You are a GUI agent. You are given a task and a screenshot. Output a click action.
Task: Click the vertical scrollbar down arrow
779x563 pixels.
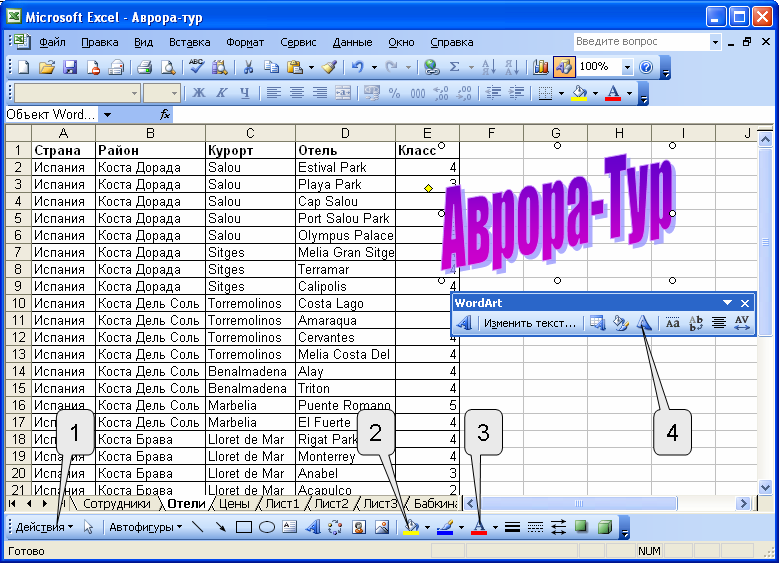click(765, 487)
